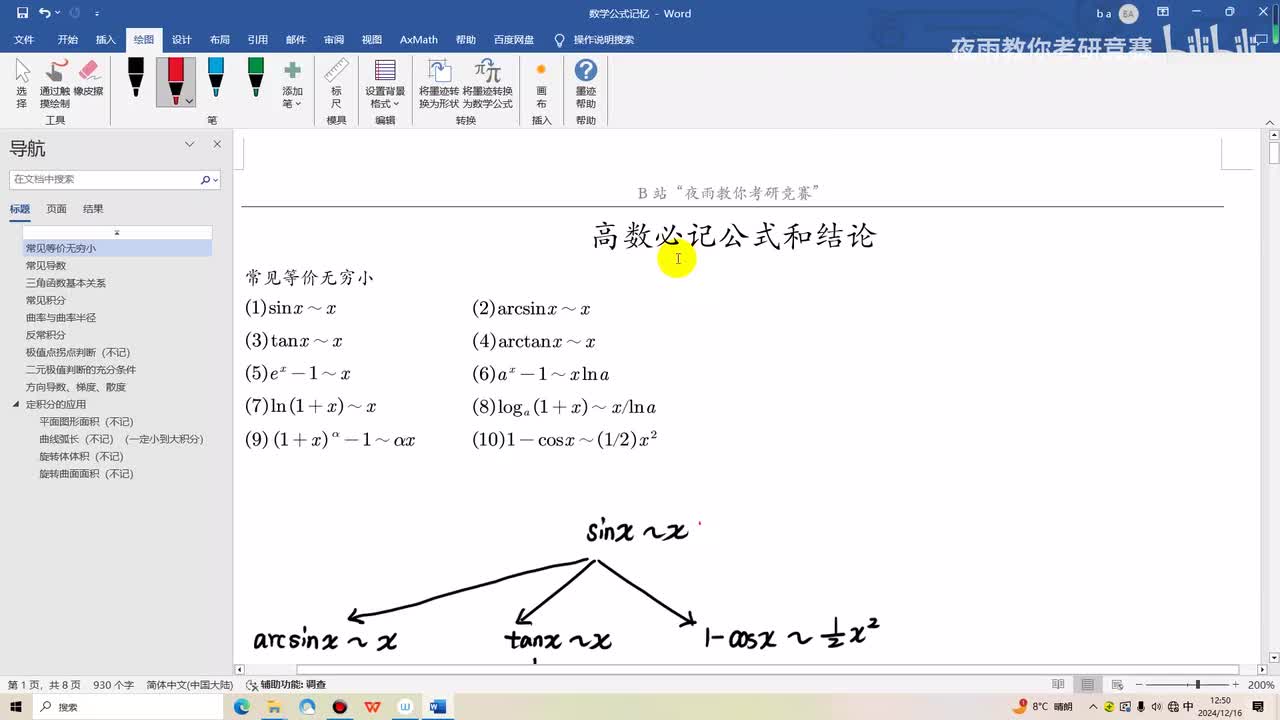Viewport: 1280px width, 720px height.
Task: Select the green pen
Action: coord(255,78)
